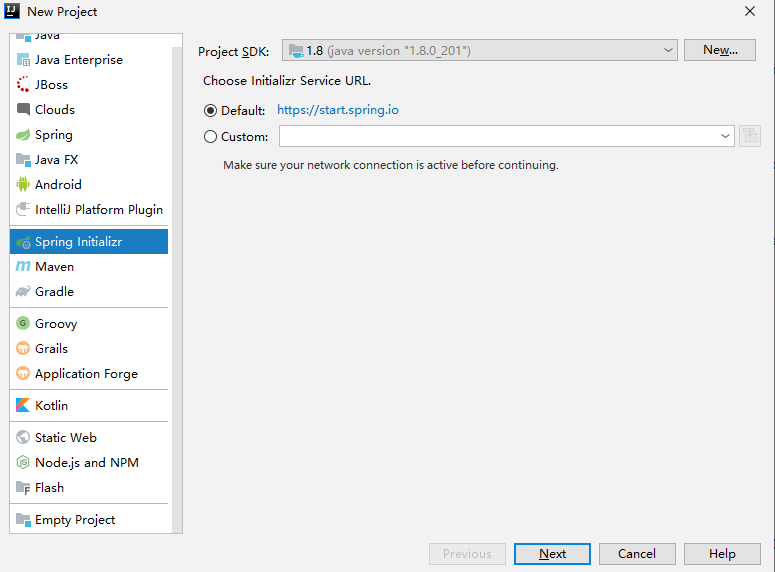The width and height of the screenshot is (775, 572).
Task: Click the Grails orange icon
Action: point(23,349)
